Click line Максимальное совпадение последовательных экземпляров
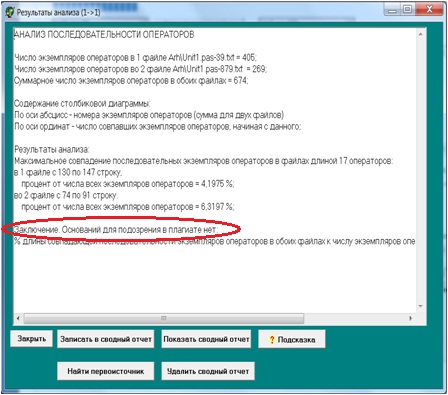The height and width of the screenshot is (395, 448). pyautogui.click(x=204, y=161)
